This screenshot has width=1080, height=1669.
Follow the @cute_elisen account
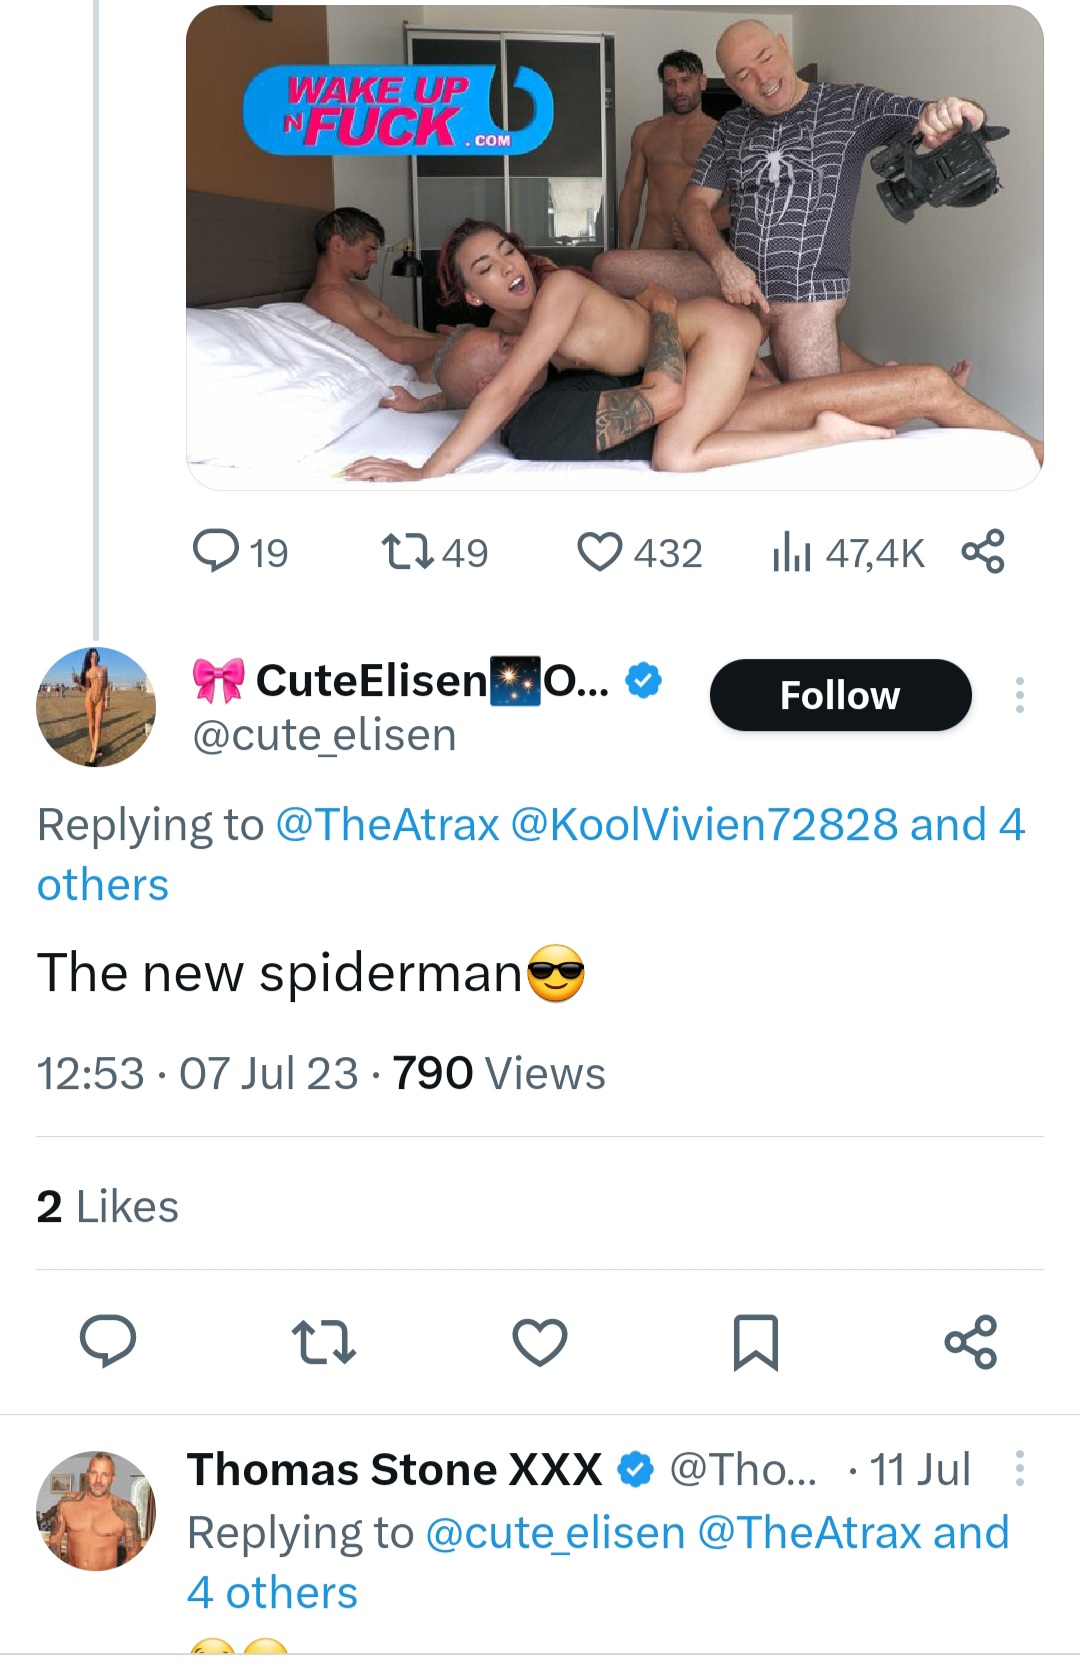[840, 695]
